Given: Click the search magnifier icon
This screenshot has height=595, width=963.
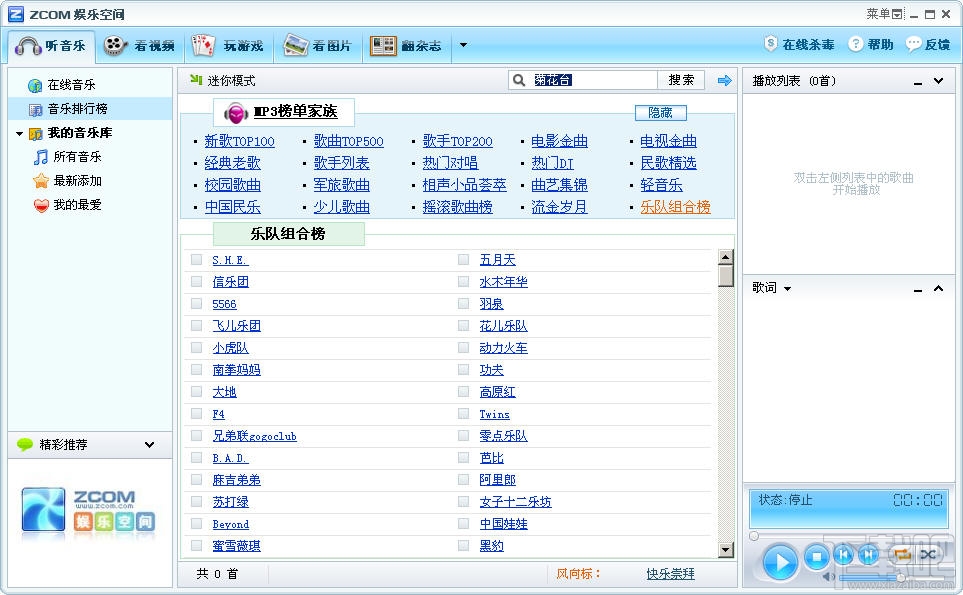Looking at the screenshot, I should pos(519,80).
